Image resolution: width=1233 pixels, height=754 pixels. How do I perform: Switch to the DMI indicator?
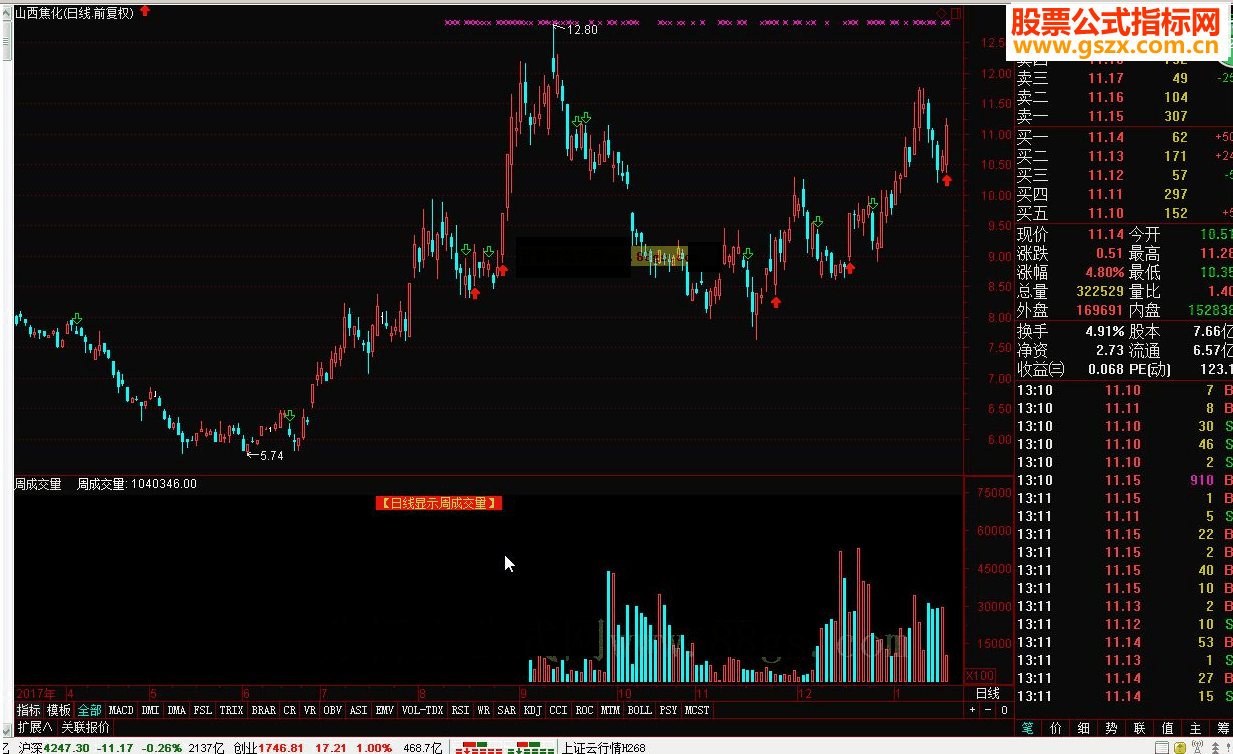coord(150,710)
